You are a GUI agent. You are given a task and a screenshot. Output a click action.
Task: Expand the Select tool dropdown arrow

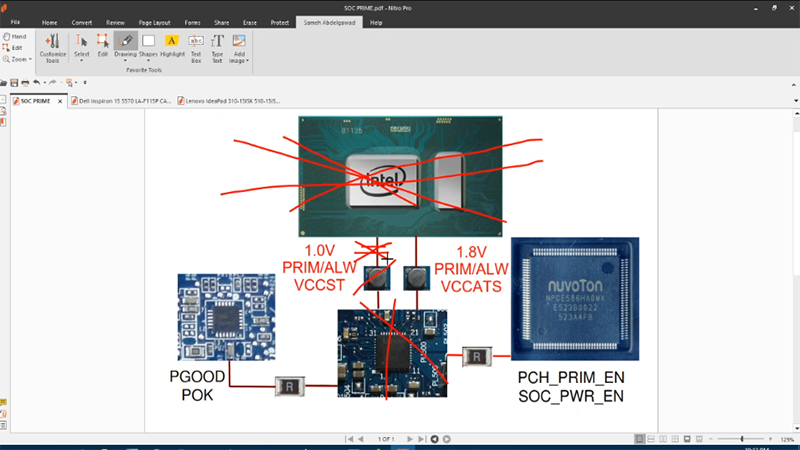click(82, 61)
